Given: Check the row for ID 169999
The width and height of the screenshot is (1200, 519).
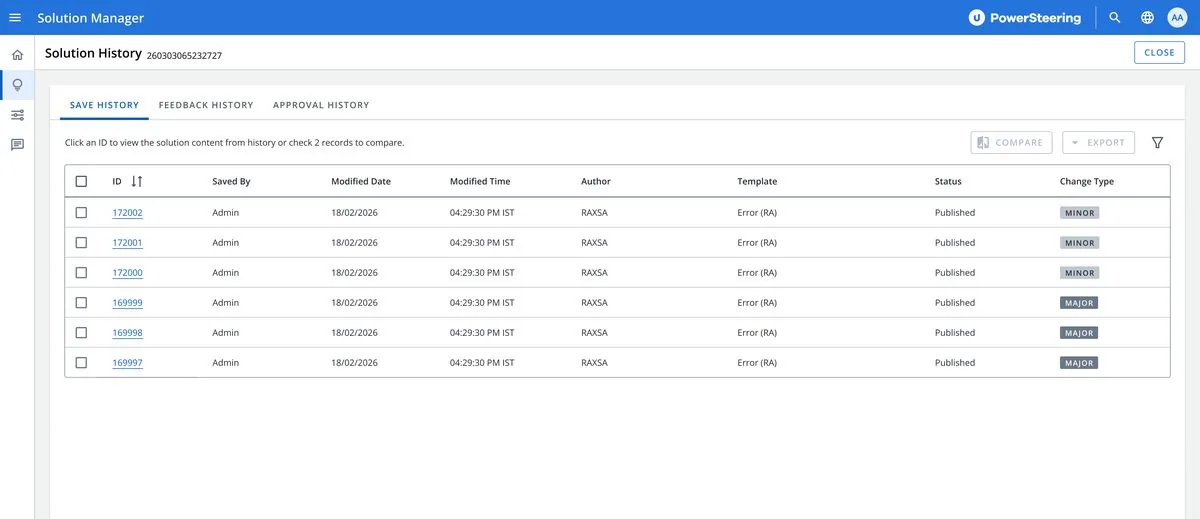Looking at the screenshot, I should 81,303.
